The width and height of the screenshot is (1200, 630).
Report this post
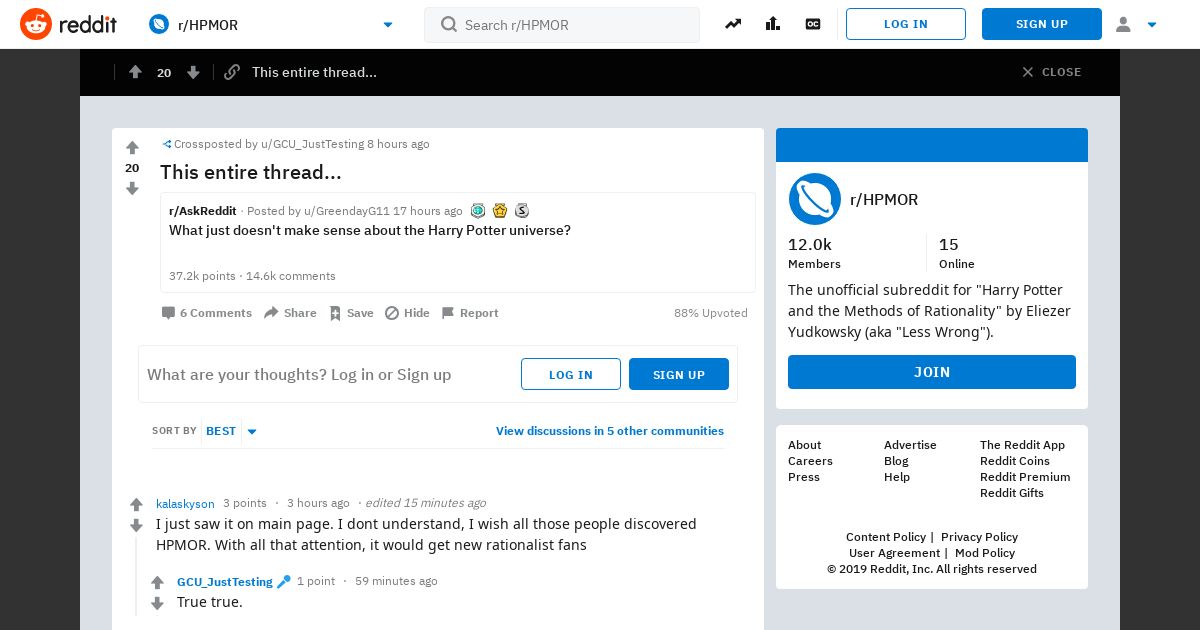click(x=470, y=313)
